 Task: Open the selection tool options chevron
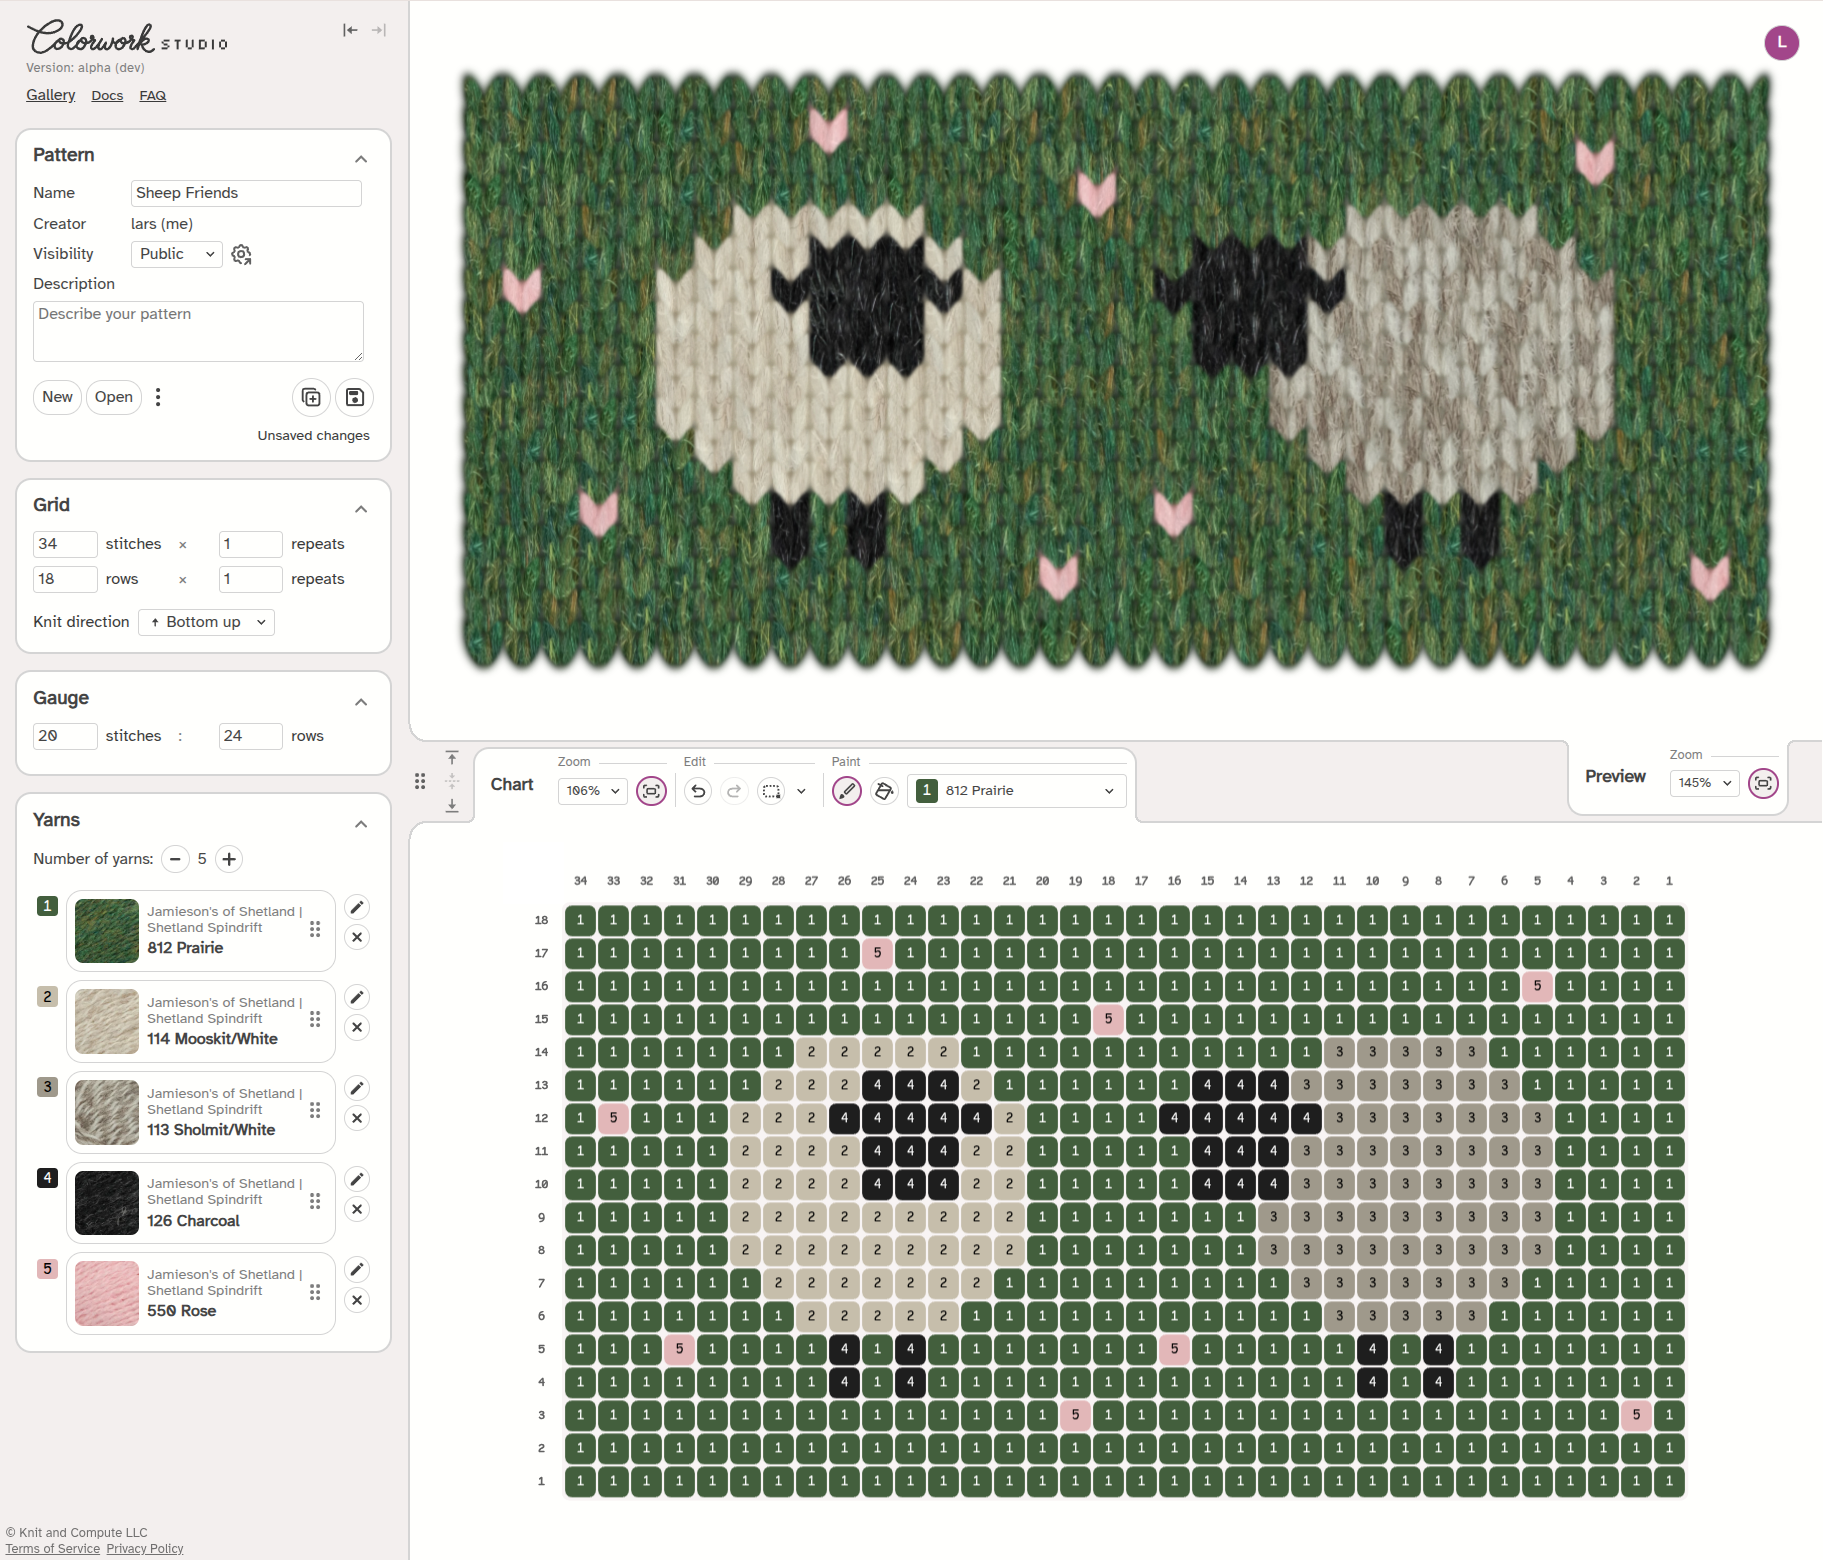pyautogui.click(x=801, y=791)
